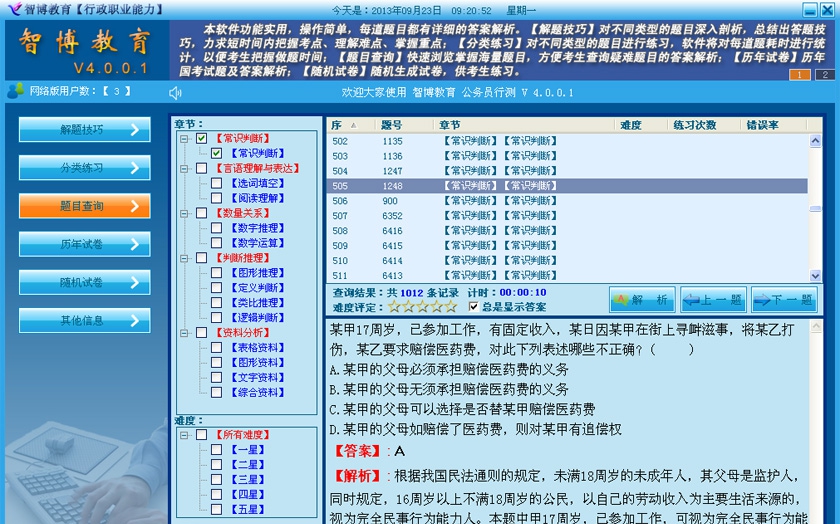Image resolution: width=840 pixels, height=524 pixels.
Task: Collapse the 【常识判断】 tree node
Action: (184, 139)
